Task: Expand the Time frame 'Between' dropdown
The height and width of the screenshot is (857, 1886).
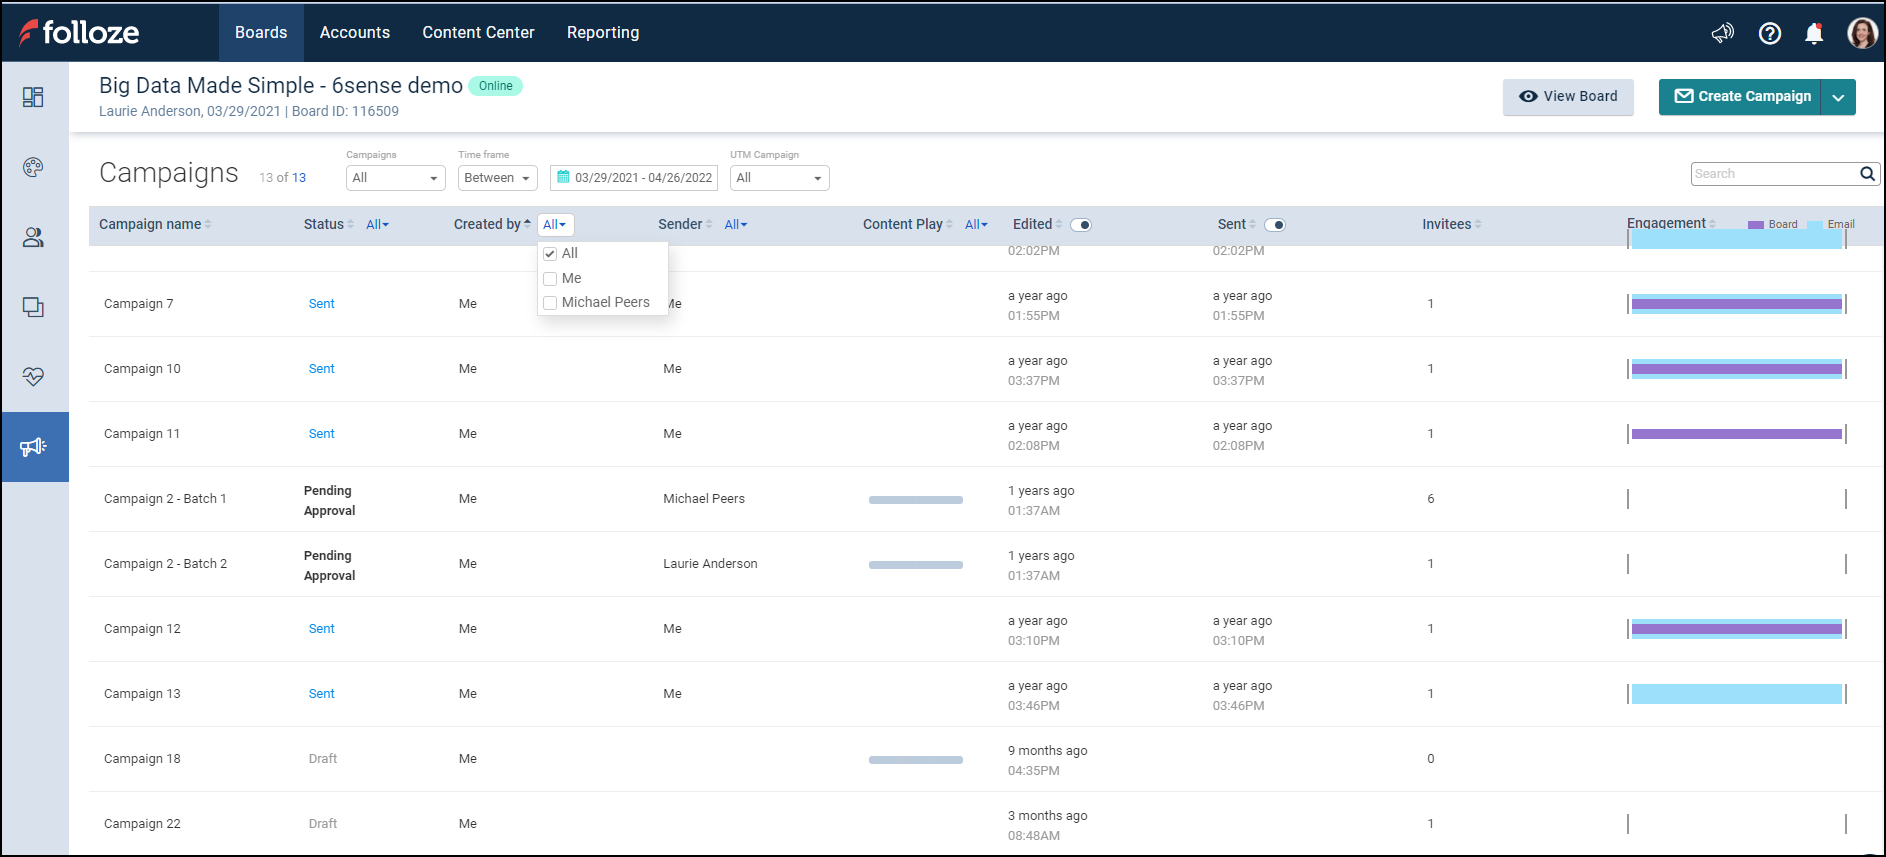Action: pos(497,178)
